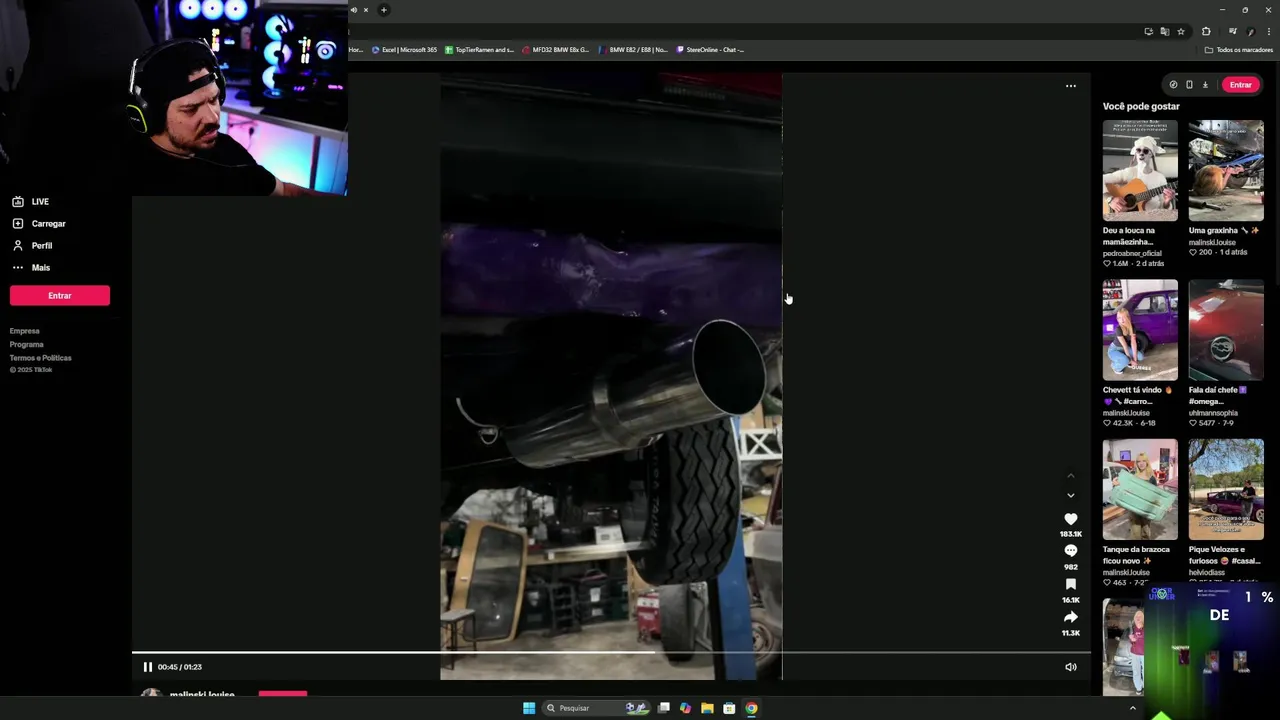Open the 'Fala daí chefe' video thumbnail
The height and width of the screenshot is (720, 1280).
[x=1226, y=330]
